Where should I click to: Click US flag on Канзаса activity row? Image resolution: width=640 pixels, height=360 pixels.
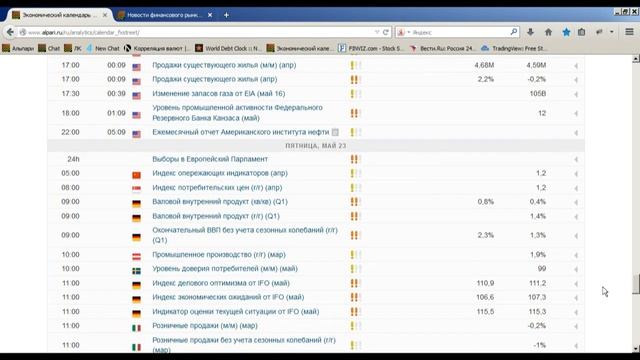coord(136,115)
